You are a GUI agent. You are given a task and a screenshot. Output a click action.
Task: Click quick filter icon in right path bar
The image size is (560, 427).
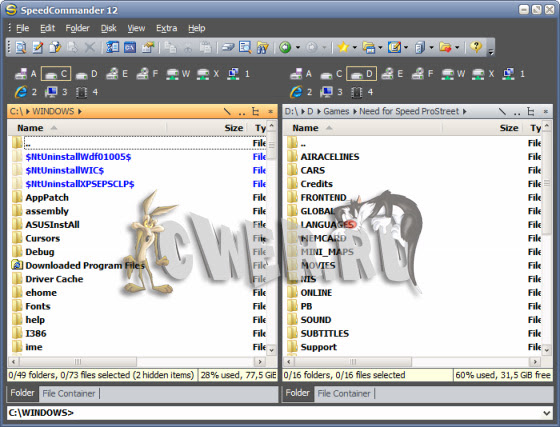(x=502, y=111)
